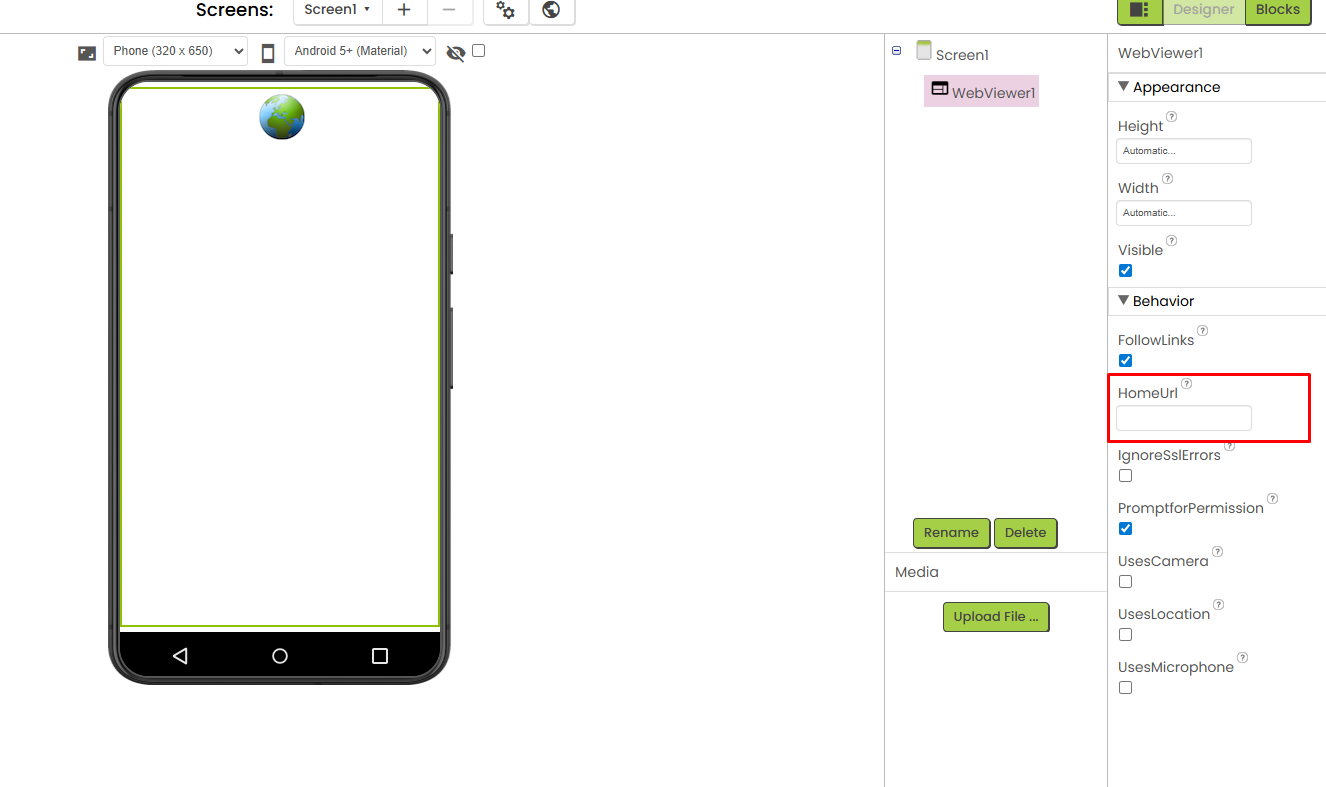Viewport: 1326px width, 787px height.
Task: Click the Rename button
Action: point(951,533)
